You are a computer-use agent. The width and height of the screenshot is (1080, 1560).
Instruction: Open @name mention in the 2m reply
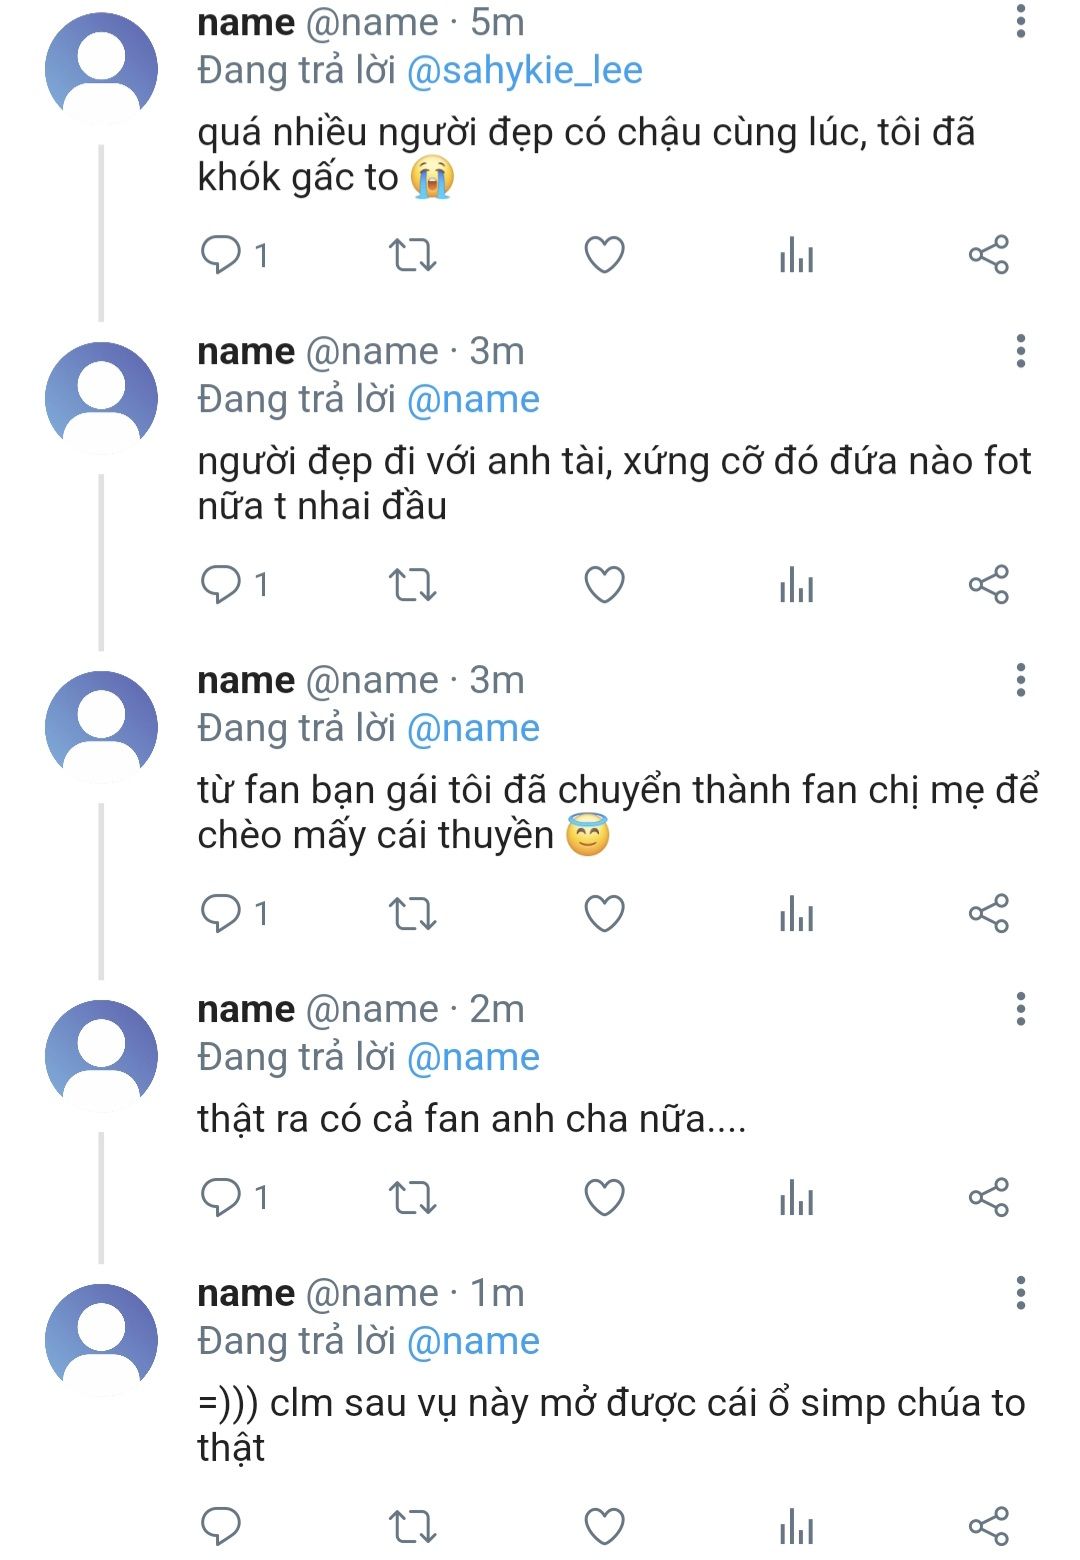click(x=474, y=1057)
